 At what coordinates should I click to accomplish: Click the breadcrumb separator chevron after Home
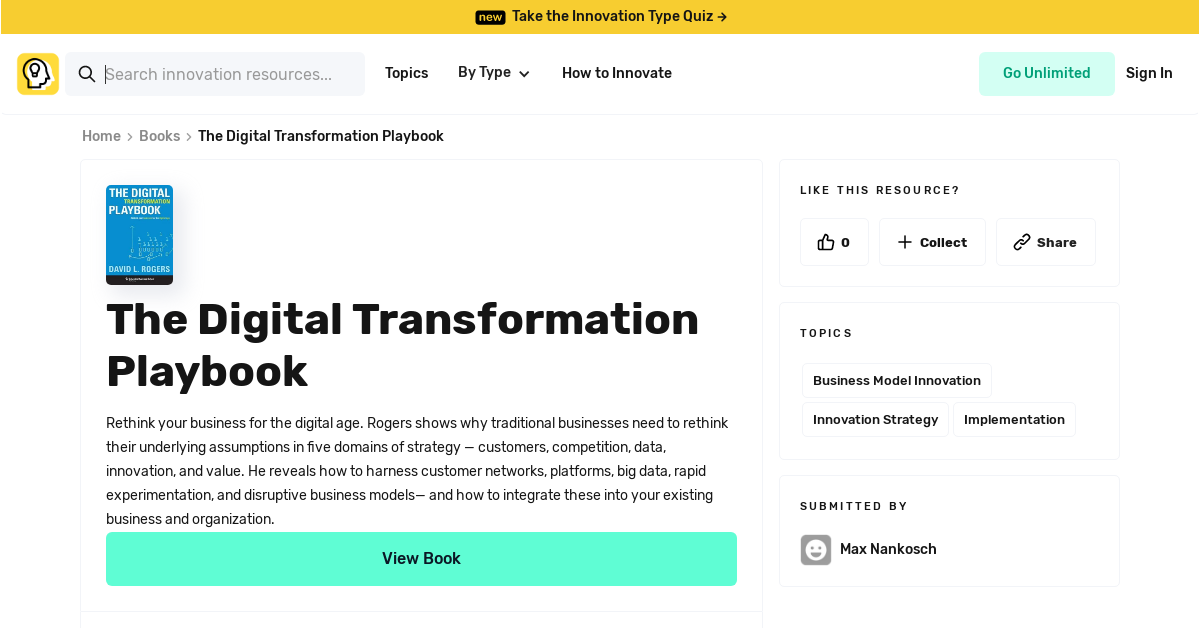pyautogui.click(x=129, y=136)
